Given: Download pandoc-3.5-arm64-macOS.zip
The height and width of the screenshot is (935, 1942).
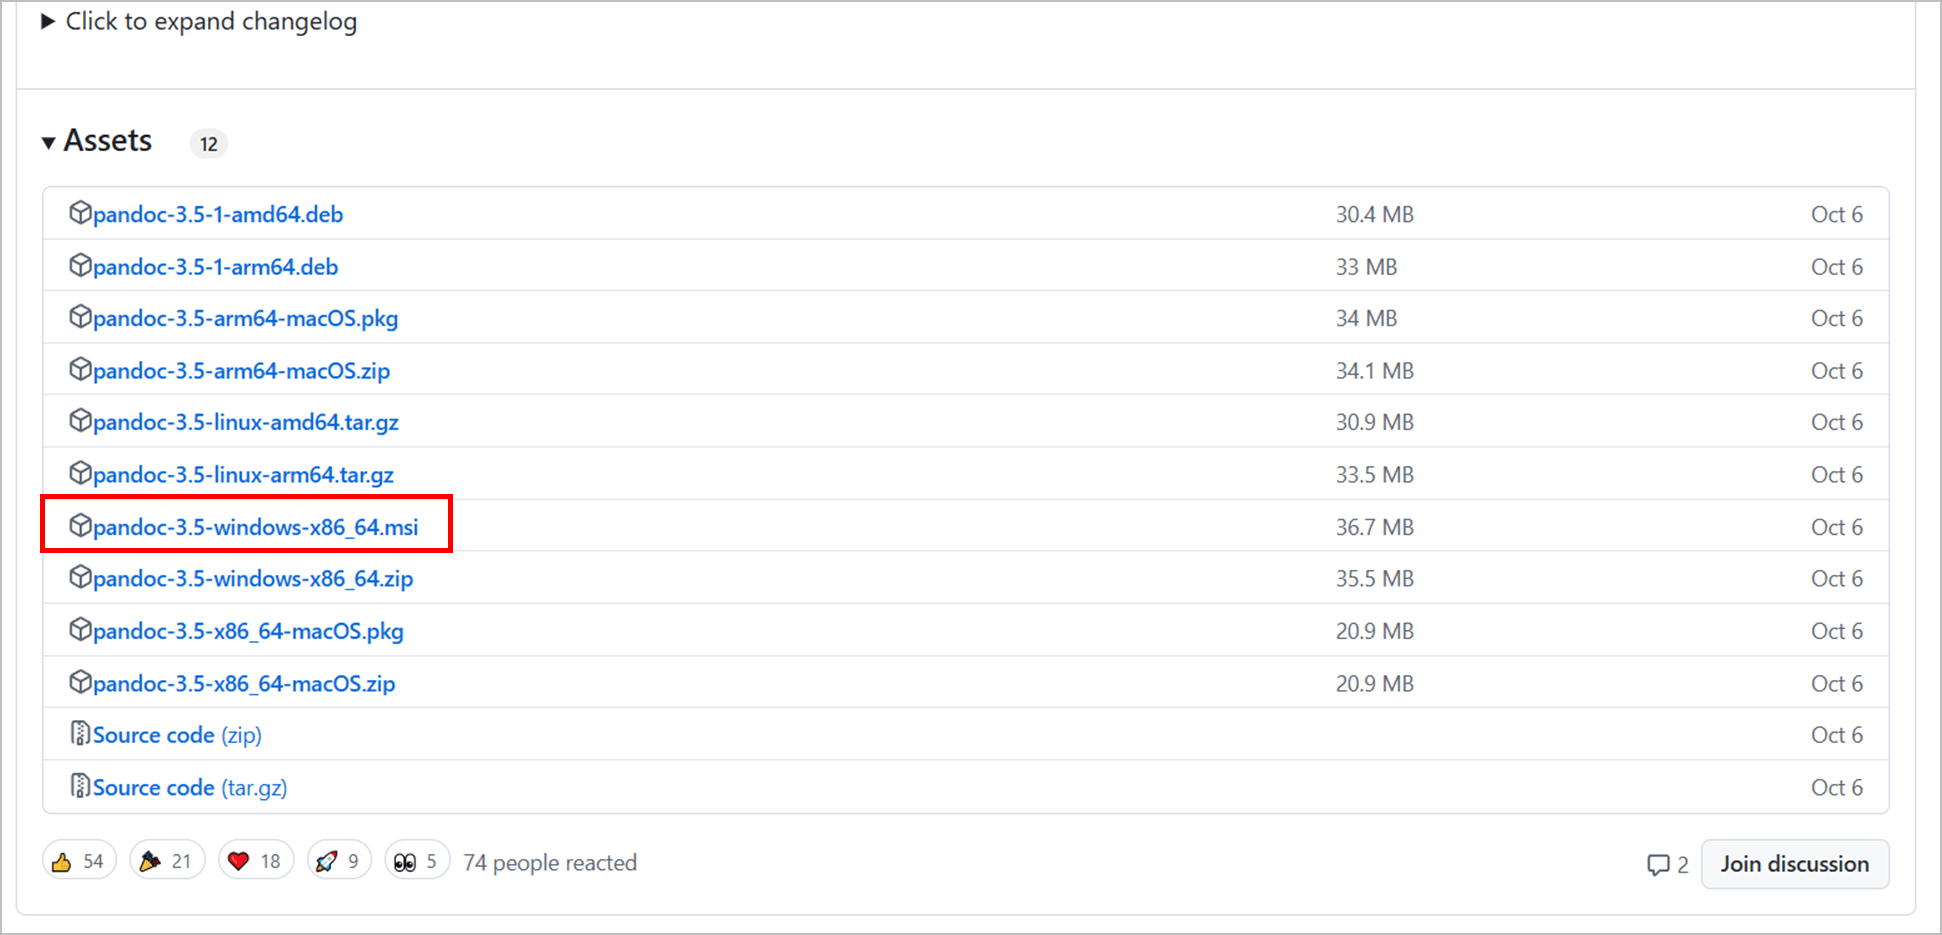Looking at the screenshot, I should point(242,371).
